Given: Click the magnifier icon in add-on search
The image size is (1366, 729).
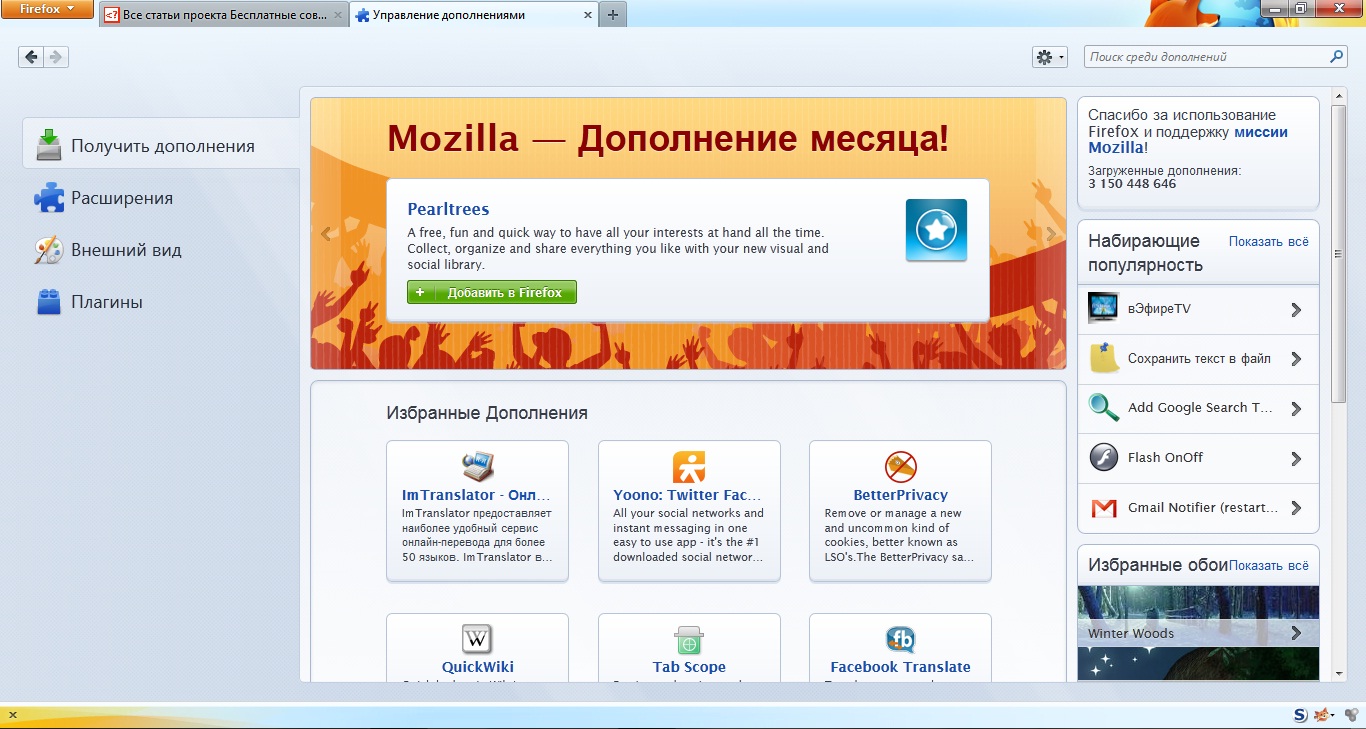Looking at the screenshot, I should [1336, 57].
